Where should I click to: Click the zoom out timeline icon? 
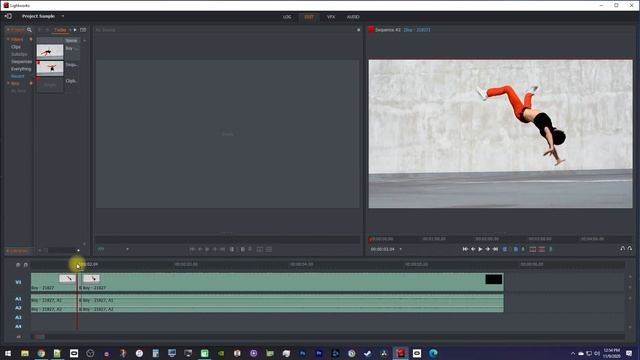18,265
